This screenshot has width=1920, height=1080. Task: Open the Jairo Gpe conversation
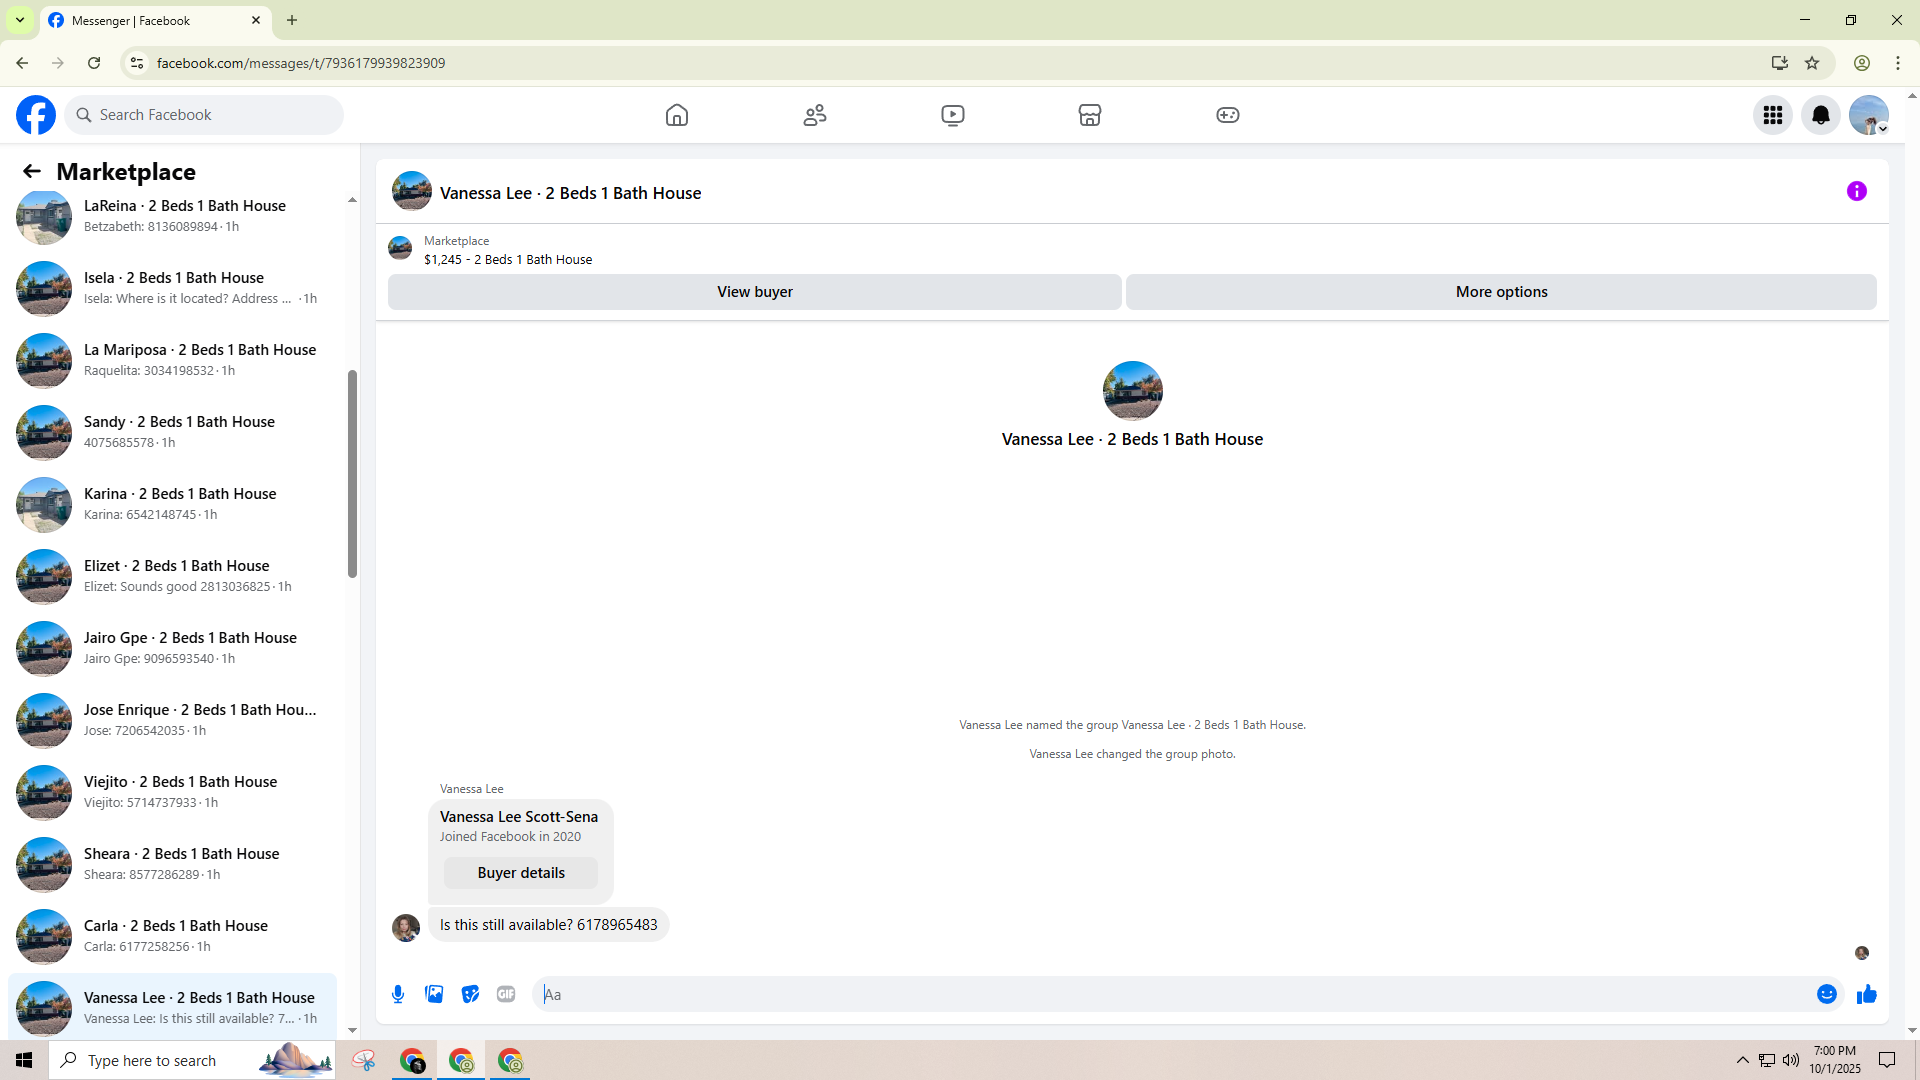[x=172, y=648]
